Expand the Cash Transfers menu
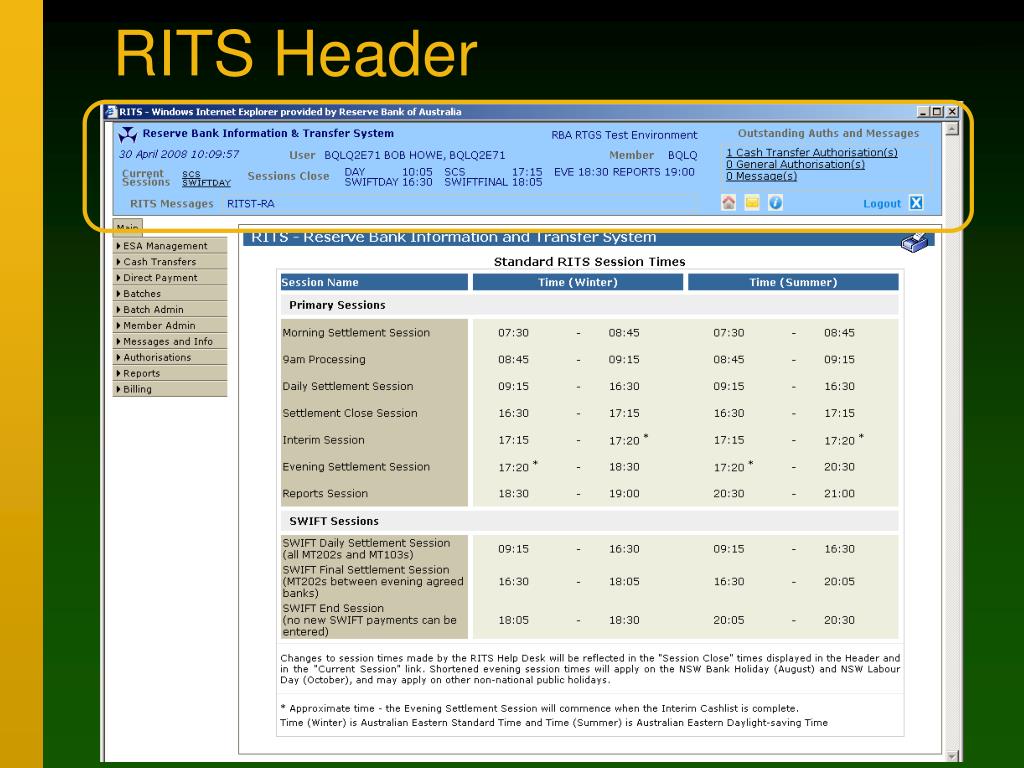Viewport: 1024px width, 768px height. 170,262
